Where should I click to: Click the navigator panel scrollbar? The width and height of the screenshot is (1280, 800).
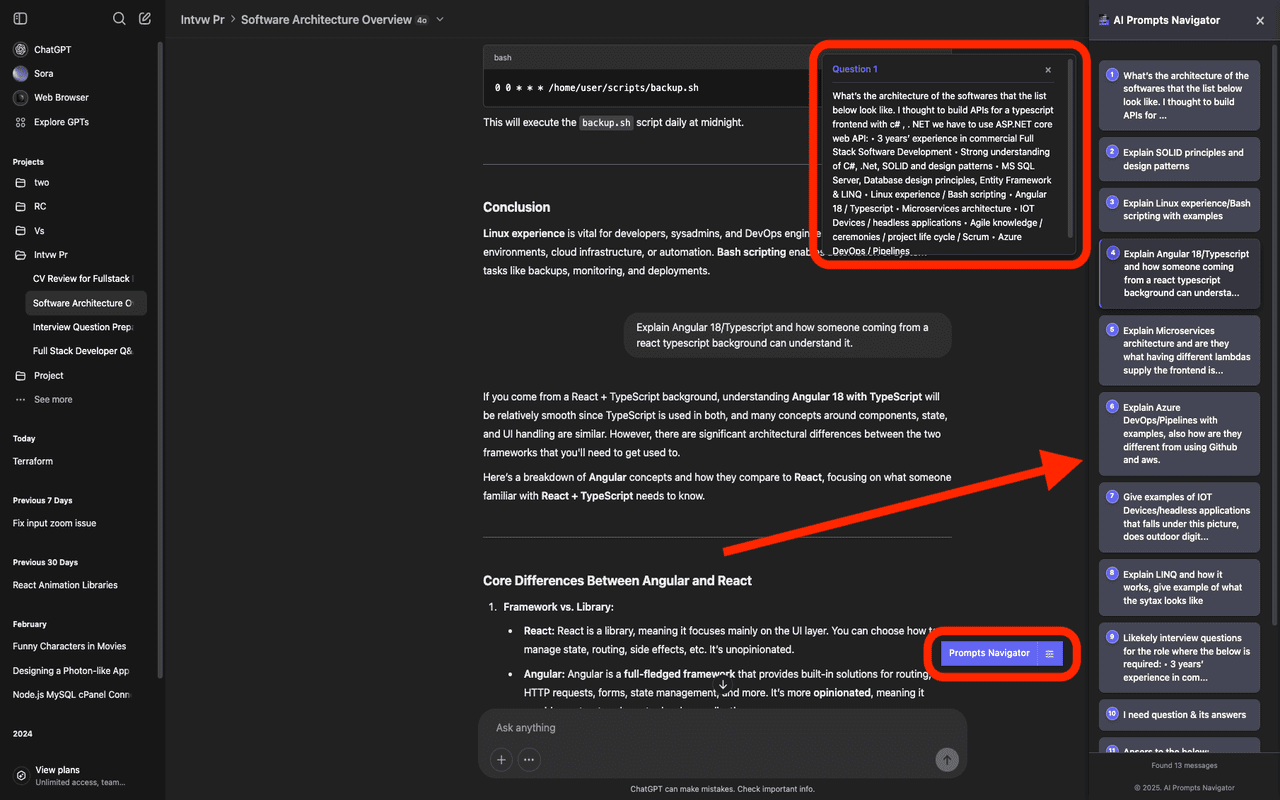pos(1275,340)
